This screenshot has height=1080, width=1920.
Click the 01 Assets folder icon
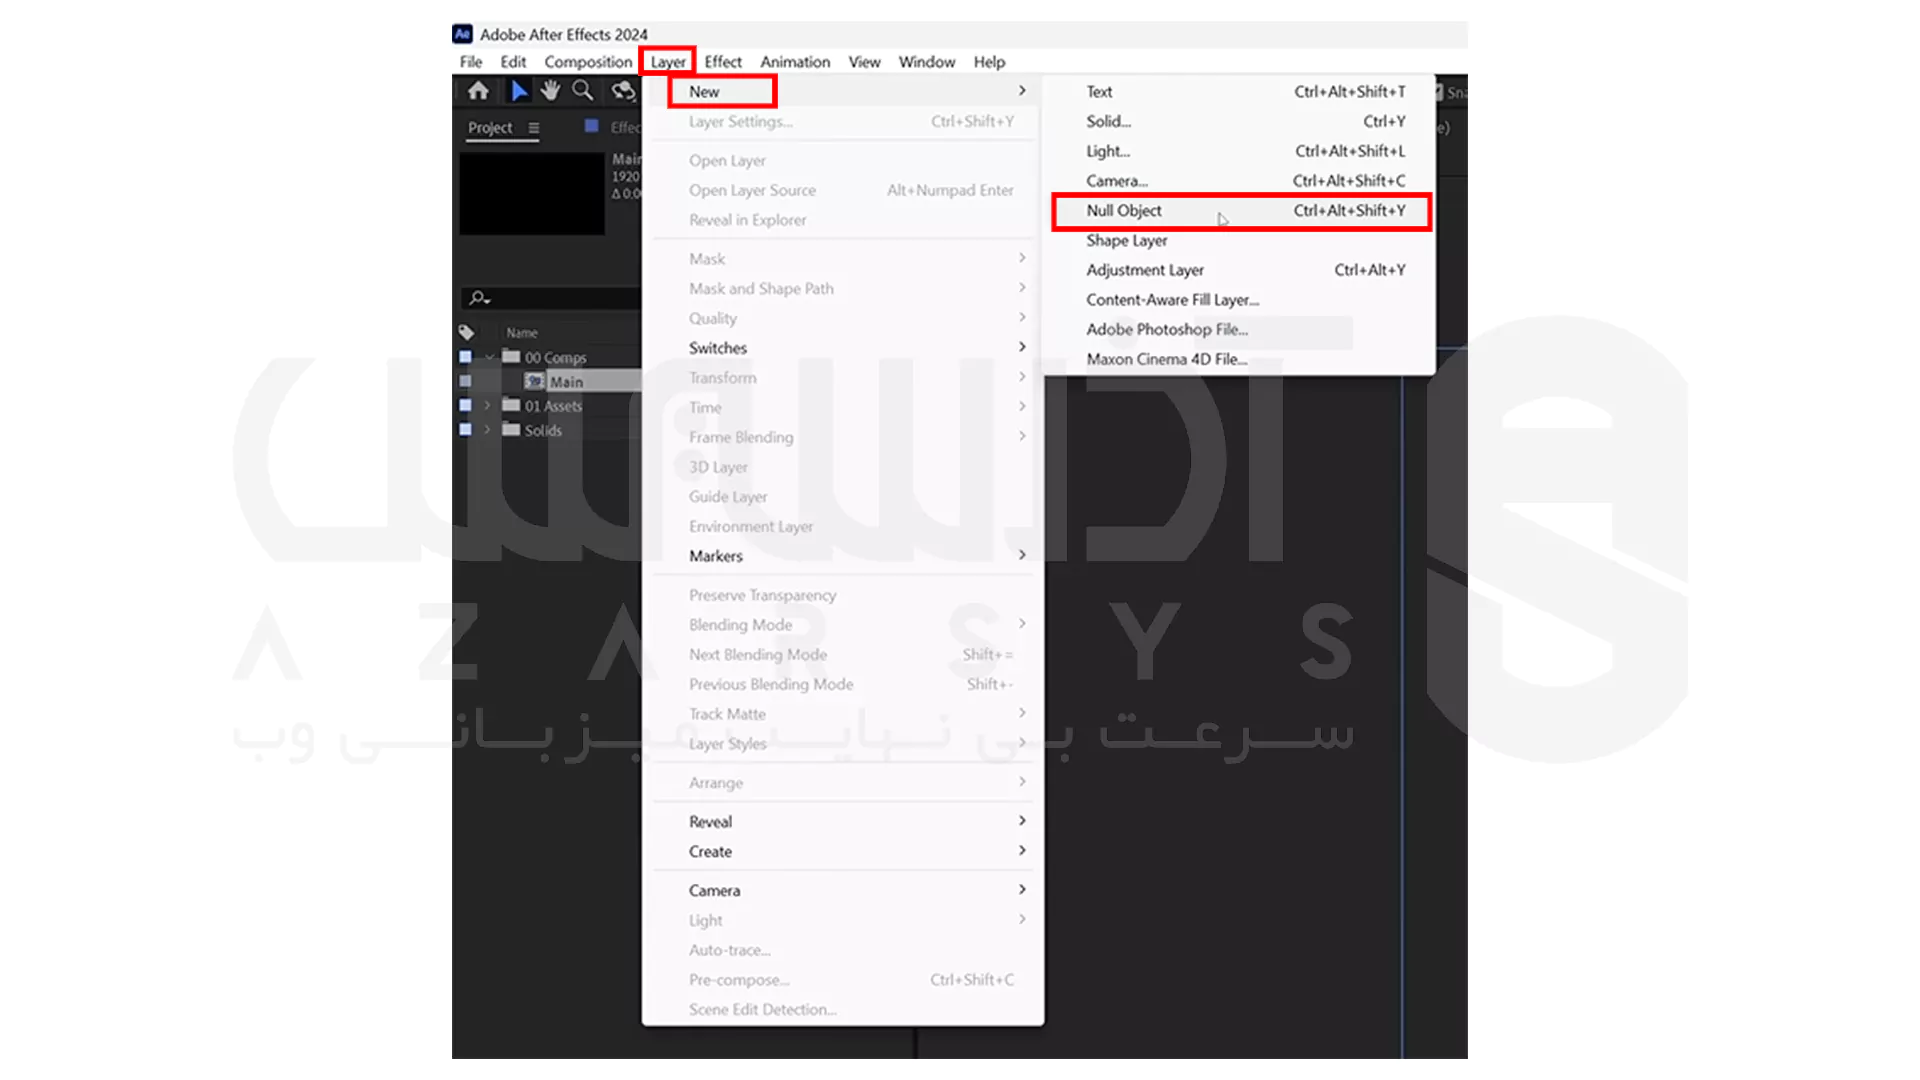[511, 405]
